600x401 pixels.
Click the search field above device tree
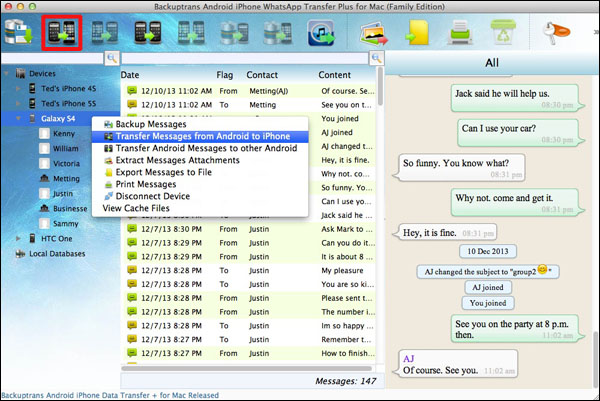coord(52,58)
